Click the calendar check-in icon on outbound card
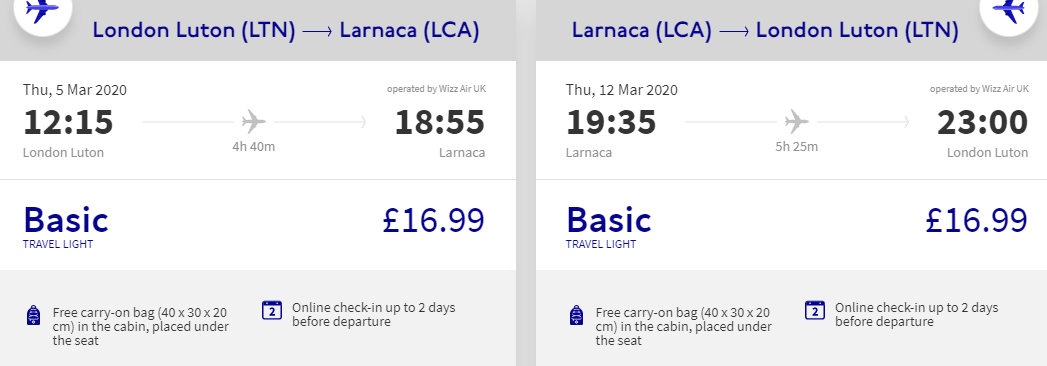Screen dimensions: 1047x366 272,311
